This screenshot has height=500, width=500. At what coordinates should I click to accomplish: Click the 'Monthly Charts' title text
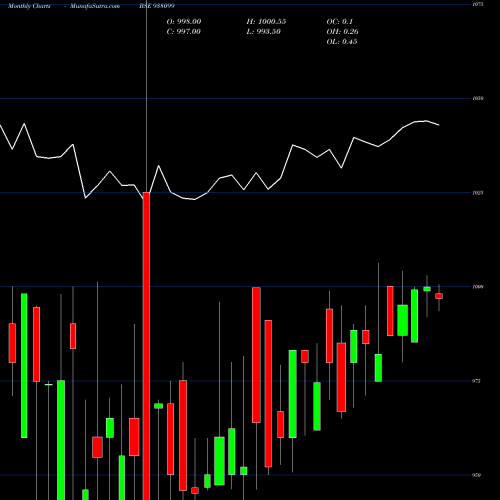pos(29,6)
